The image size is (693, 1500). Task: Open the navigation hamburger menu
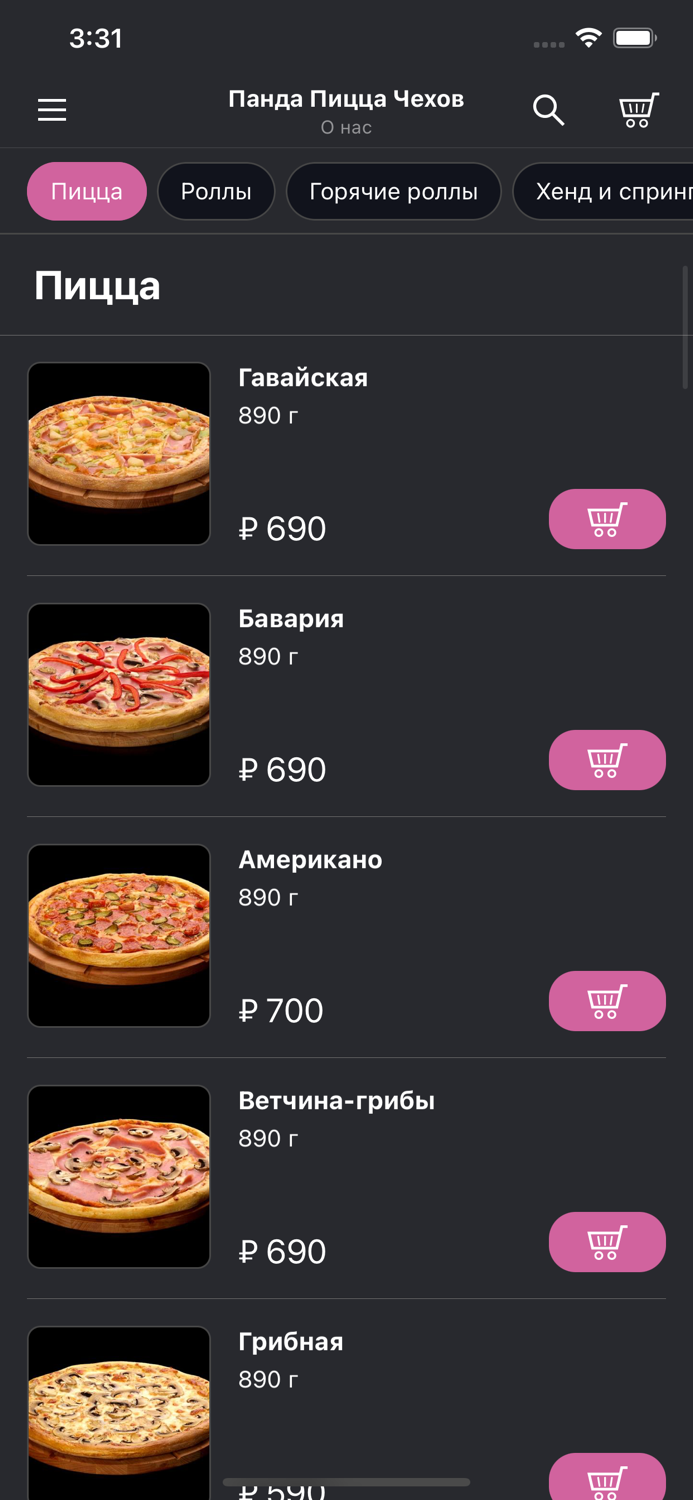pyautogui.click(x=52, y=110)
